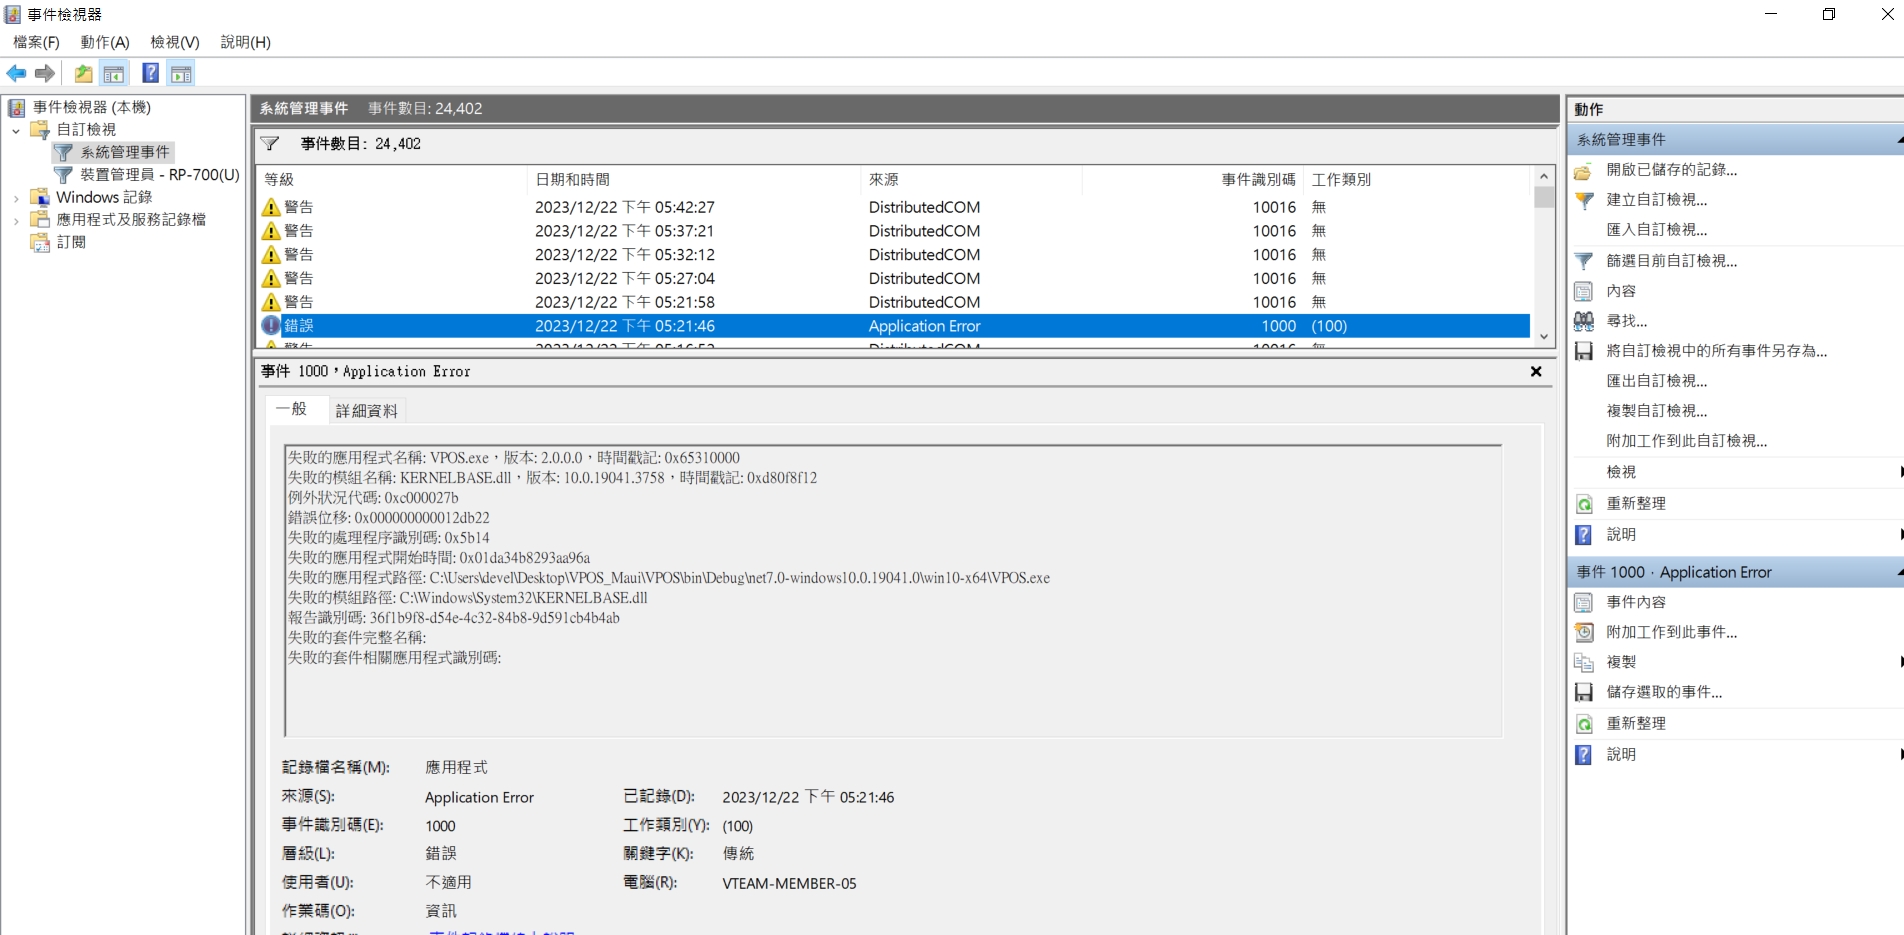Save all events via 將自訂檢視中的所有事件另存為
This screenshot has height=935, width=1904.
pos(1716,351)
